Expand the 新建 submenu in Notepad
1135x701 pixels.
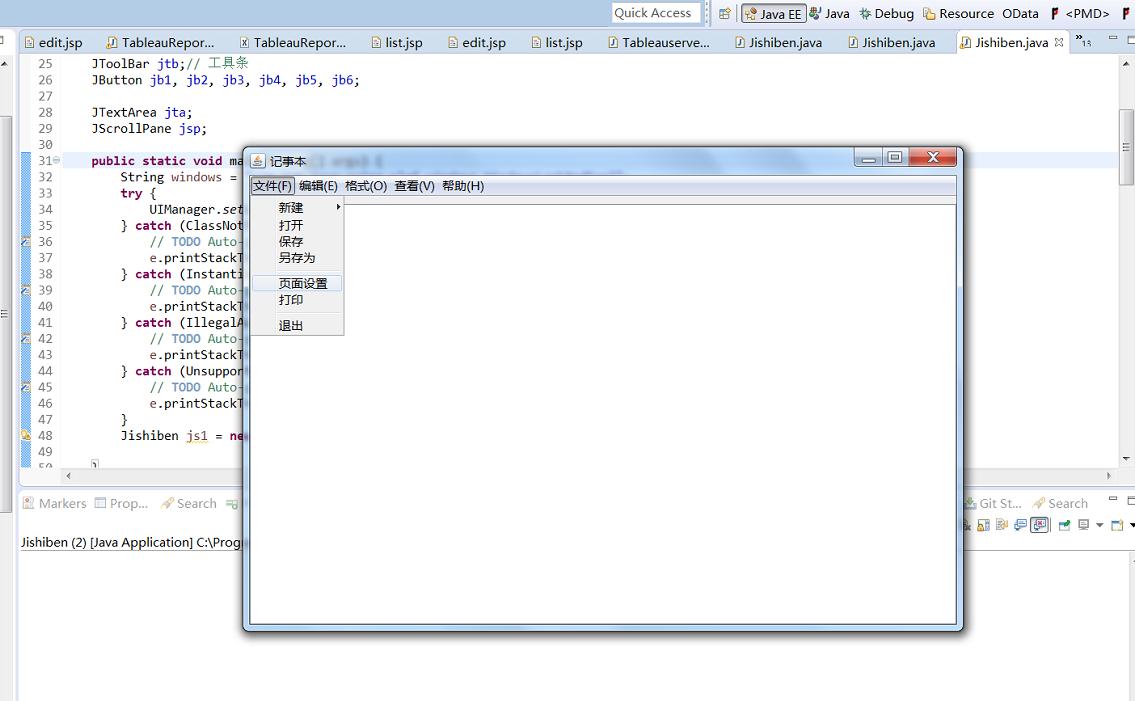pos(289,207)
